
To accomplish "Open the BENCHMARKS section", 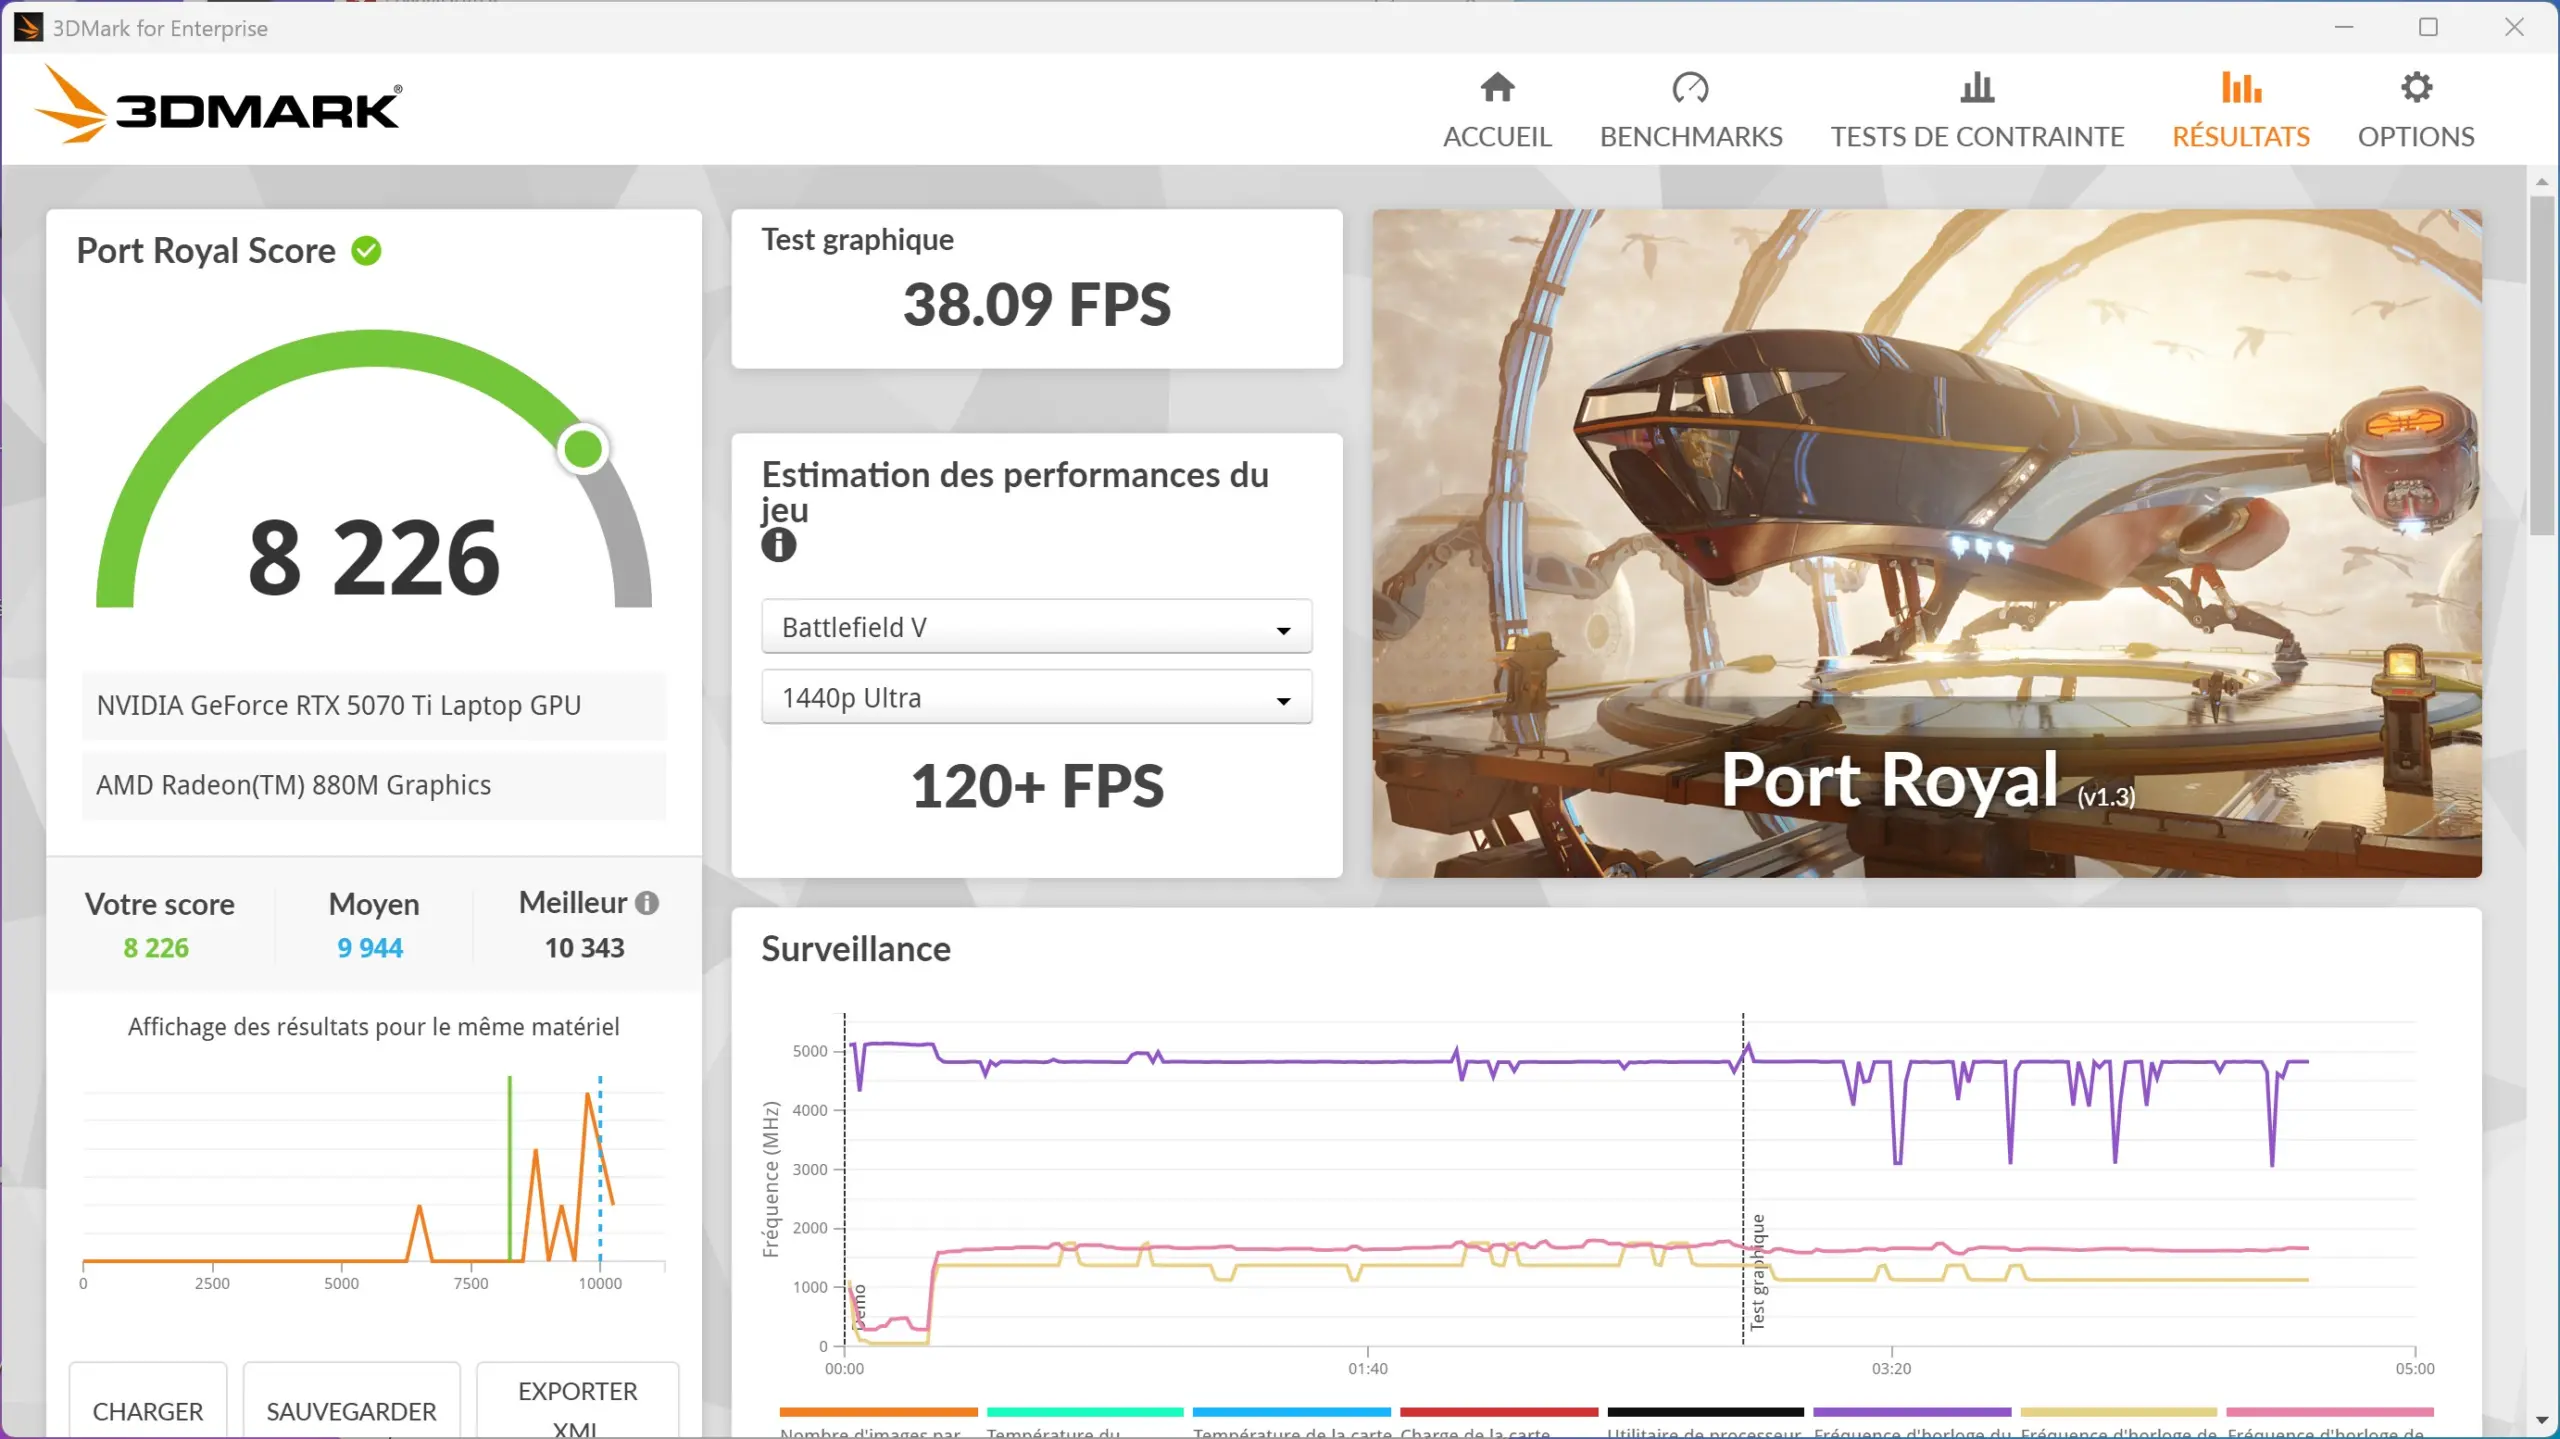I will pyautogui.click(x=1691, y=136).
